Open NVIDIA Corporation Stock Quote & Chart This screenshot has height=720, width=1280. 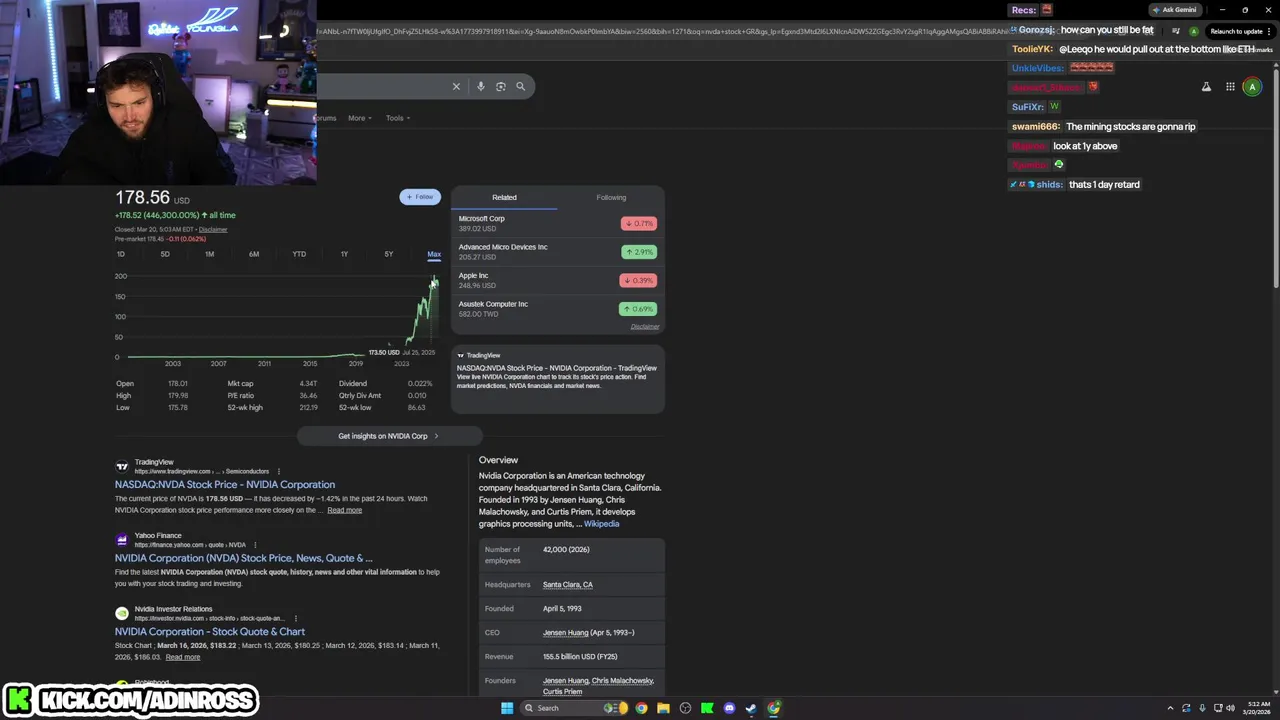210,632
